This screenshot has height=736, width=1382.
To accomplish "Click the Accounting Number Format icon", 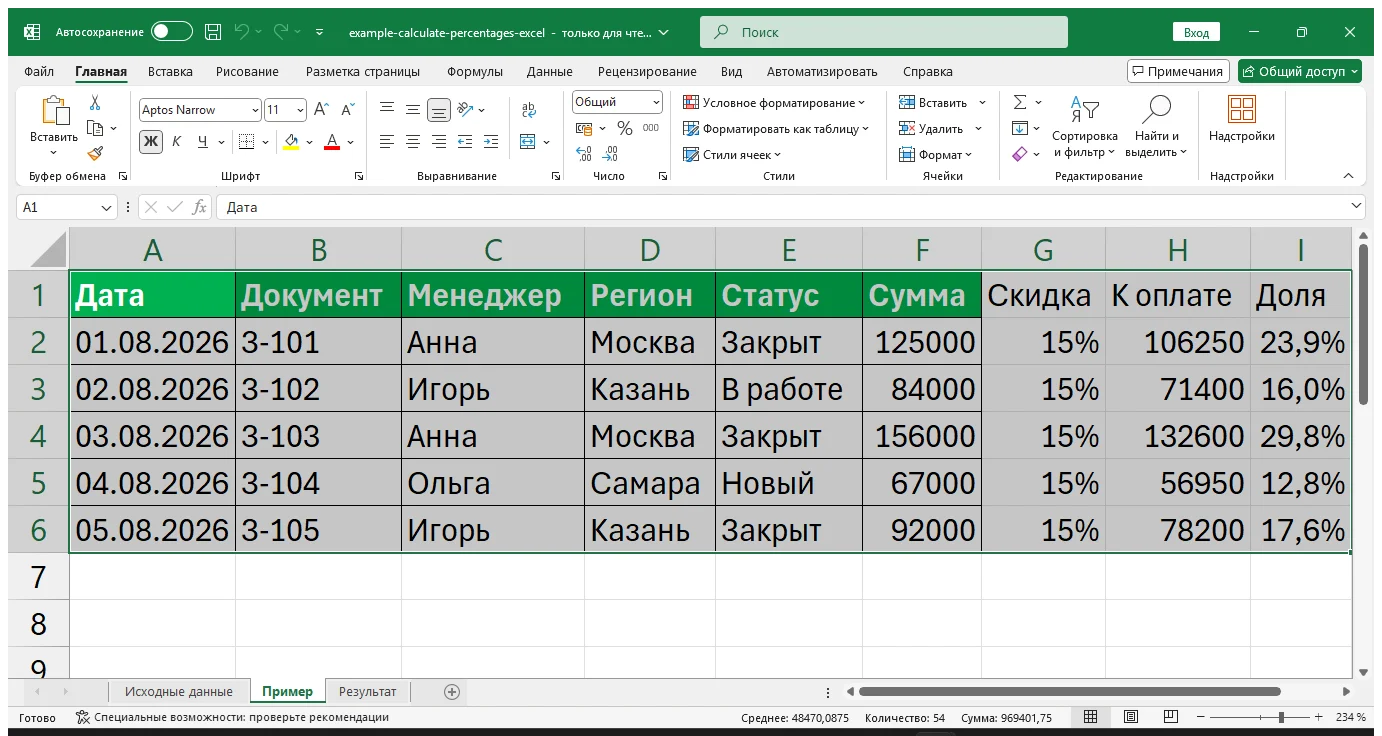I will tap(585, 128).
